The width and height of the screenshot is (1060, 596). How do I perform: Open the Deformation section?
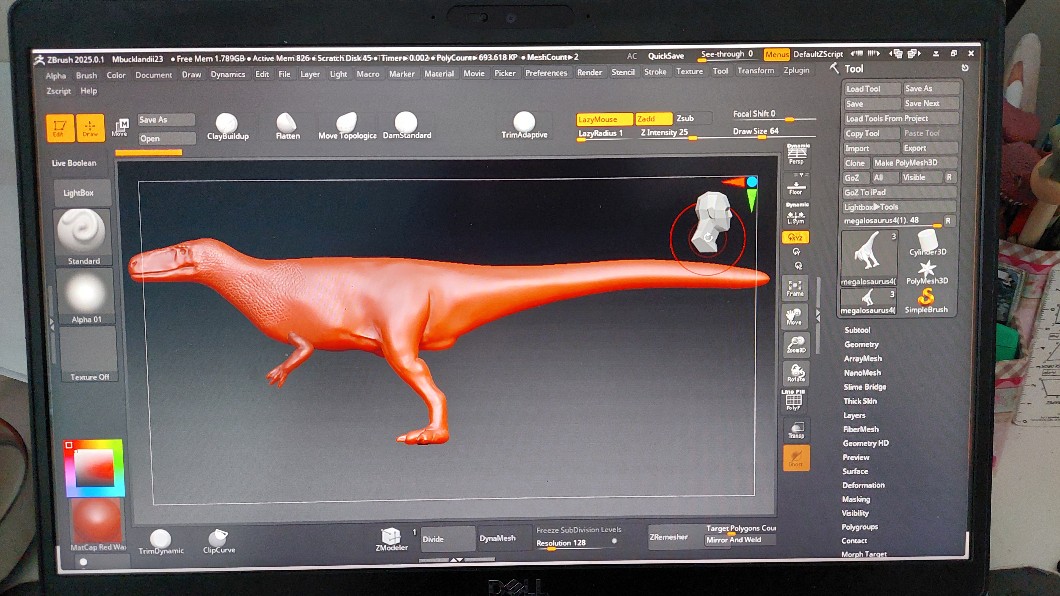(x=863, y=485)
